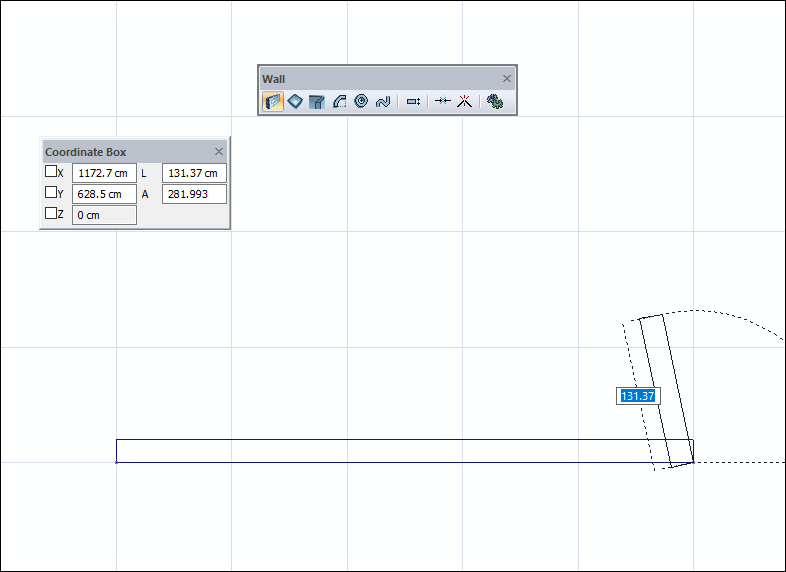Close the Wall toolbar
The width and height of the screenshot is (786, 572).
[507, 79]
